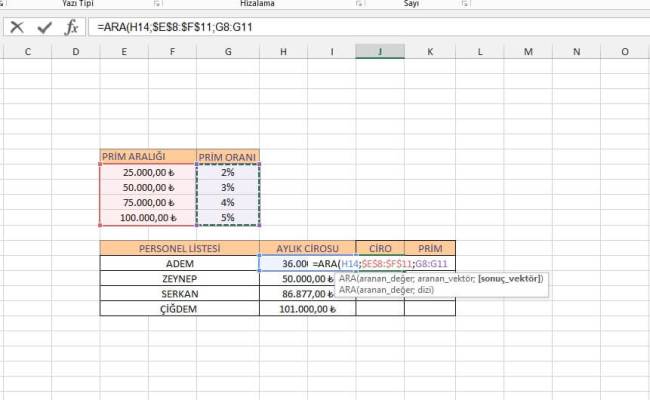Select the 4% rate cell

228,203
